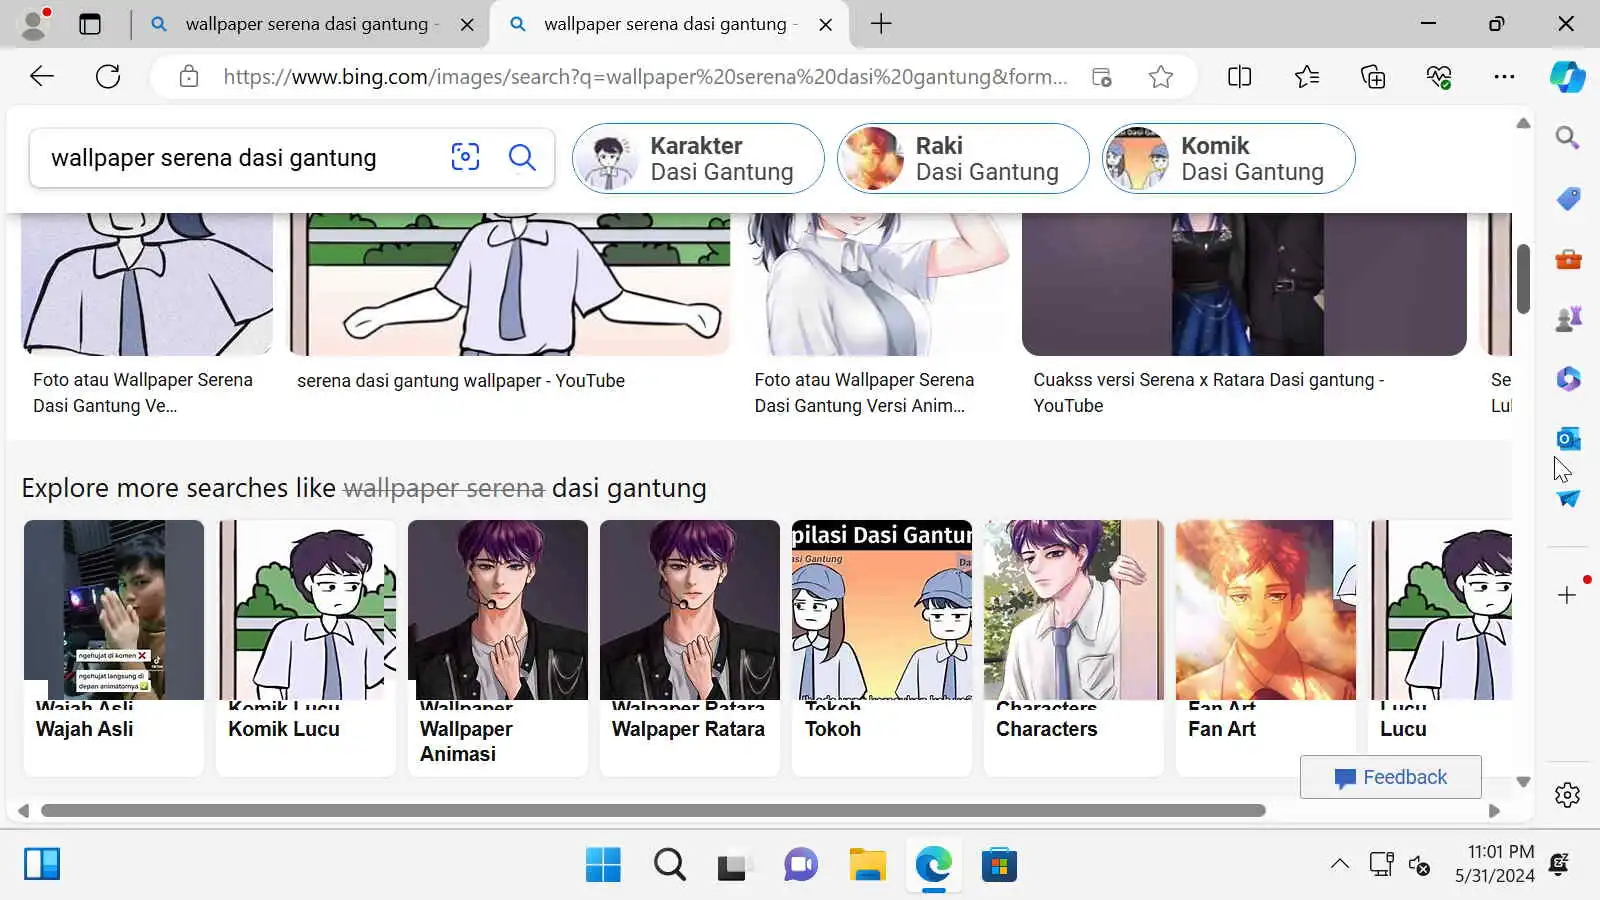Open Windows Start menu

tap(603, 865)
